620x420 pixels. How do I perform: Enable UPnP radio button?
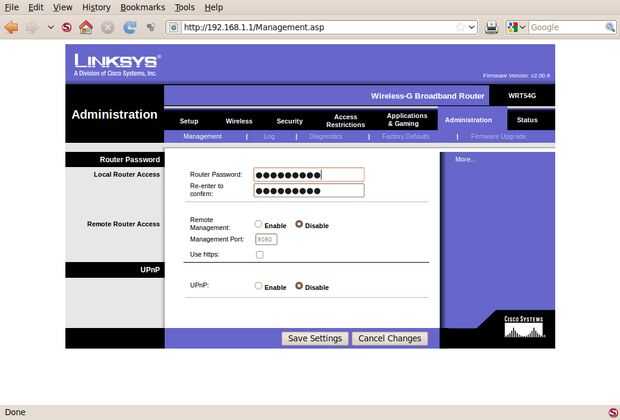[x=258, y=286]
